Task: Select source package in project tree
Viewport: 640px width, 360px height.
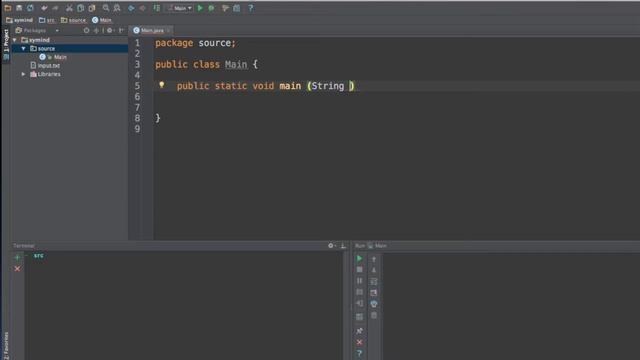Action: [42, 49]
